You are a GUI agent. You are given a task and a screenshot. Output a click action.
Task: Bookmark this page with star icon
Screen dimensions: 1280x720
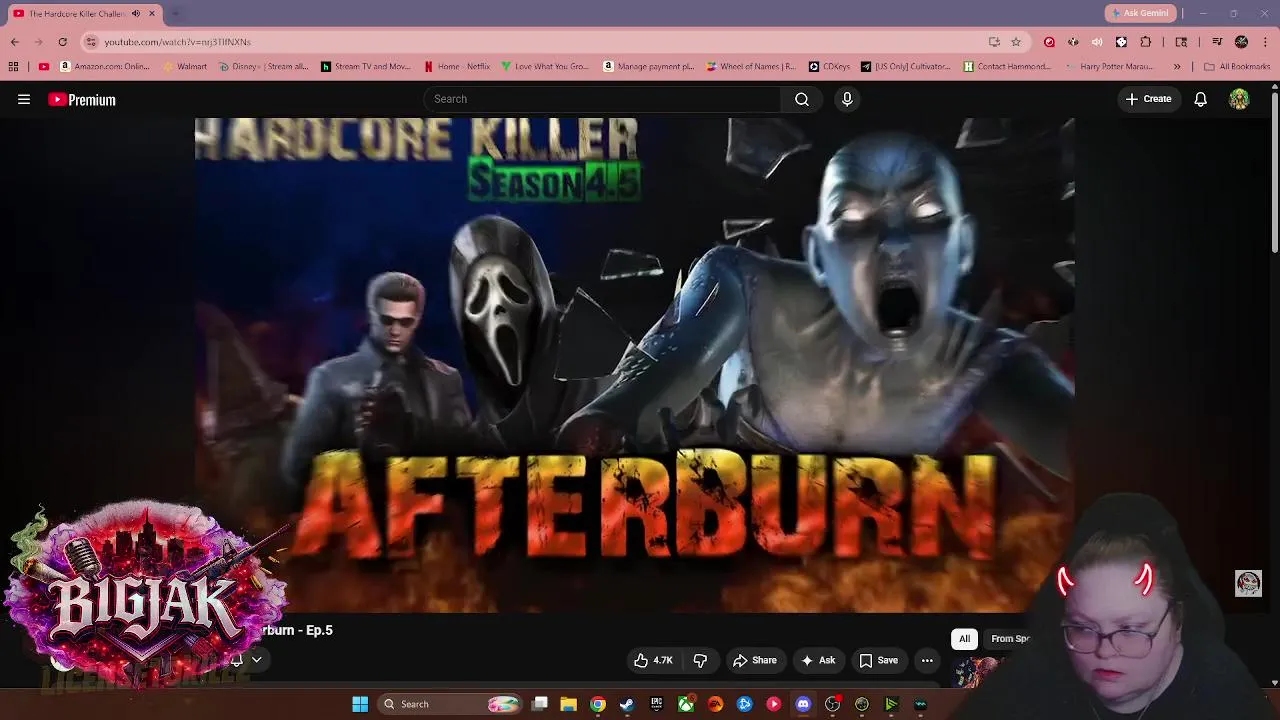pyautogui.click(x=1016, y=42)
